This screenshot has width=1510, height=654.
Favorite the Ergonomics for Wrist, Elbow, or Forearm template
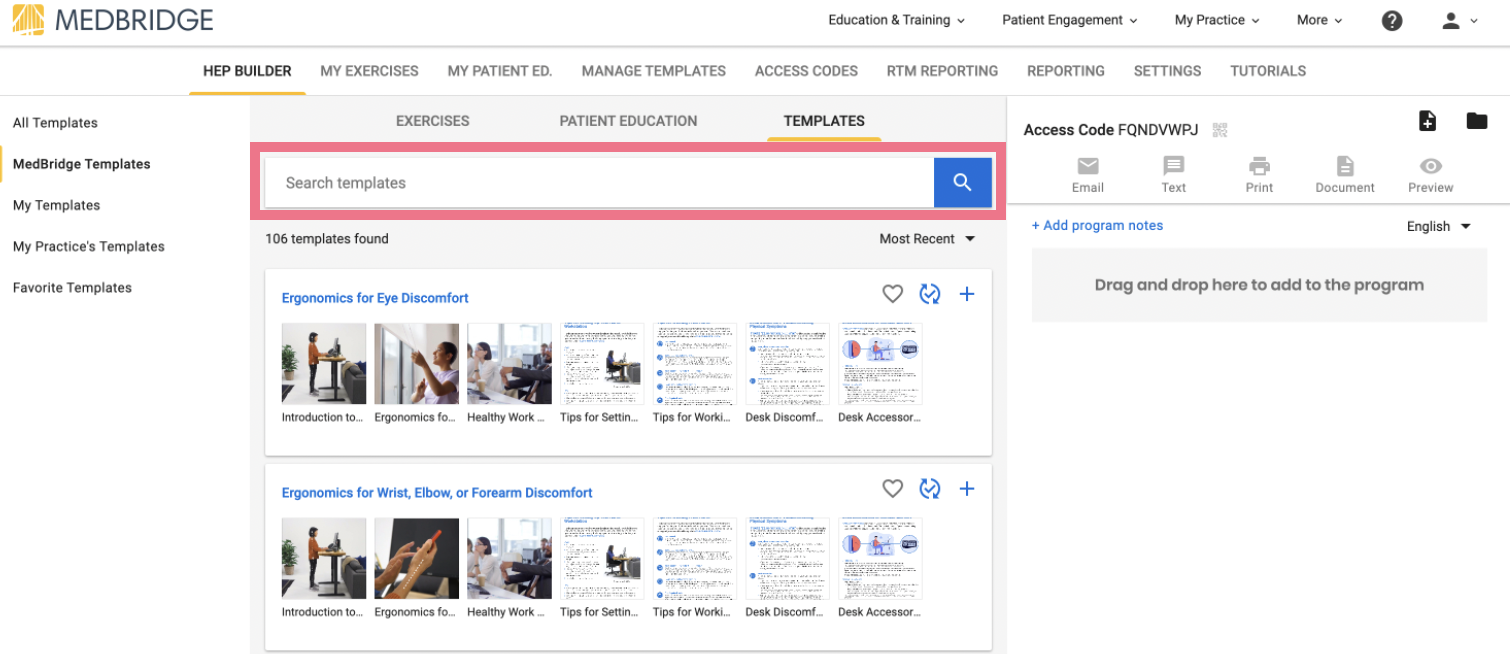[892, 488]
